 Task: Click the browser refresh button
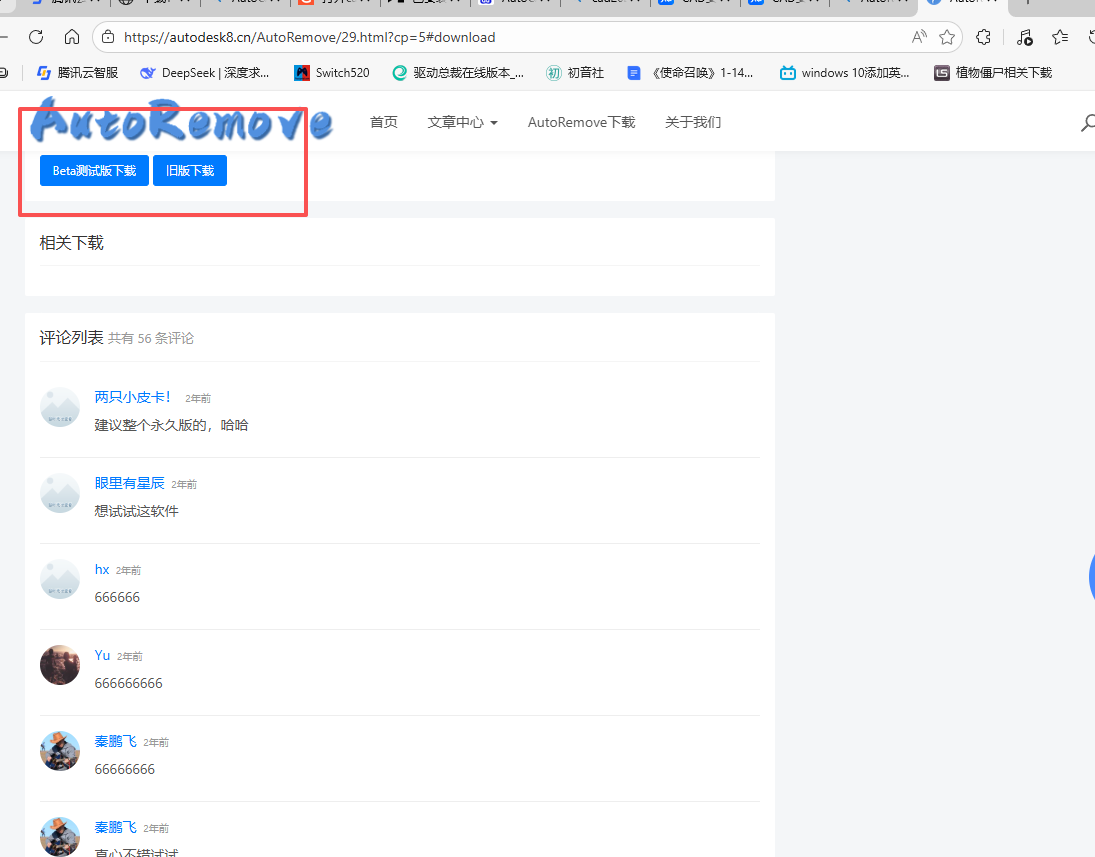tap(36, 37)
